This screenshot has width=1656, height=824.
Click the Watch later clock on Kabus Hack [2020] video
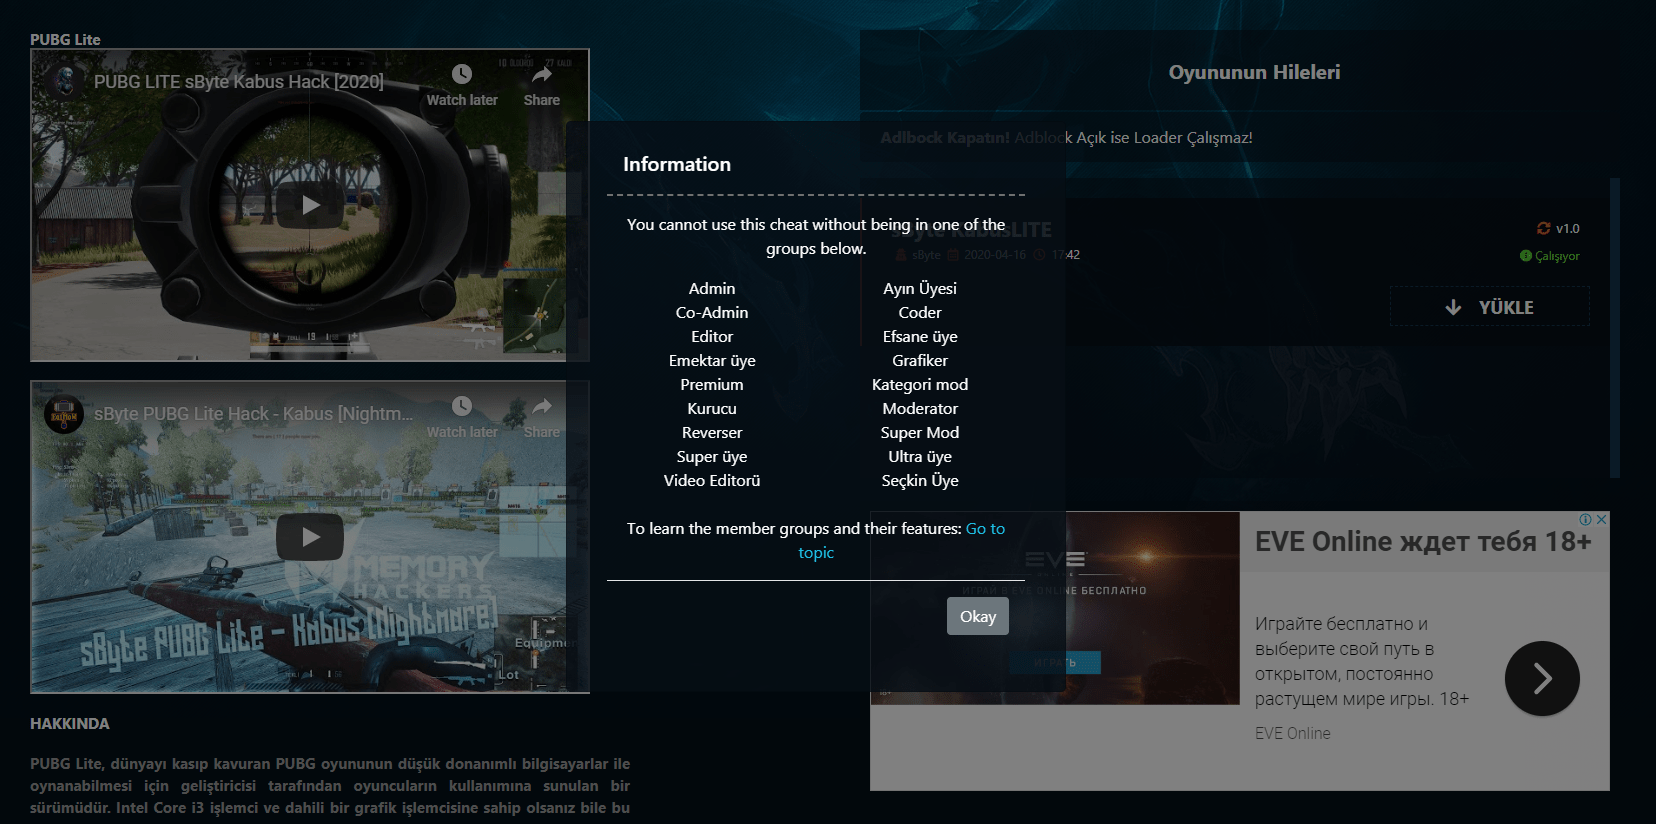point(461,74)
